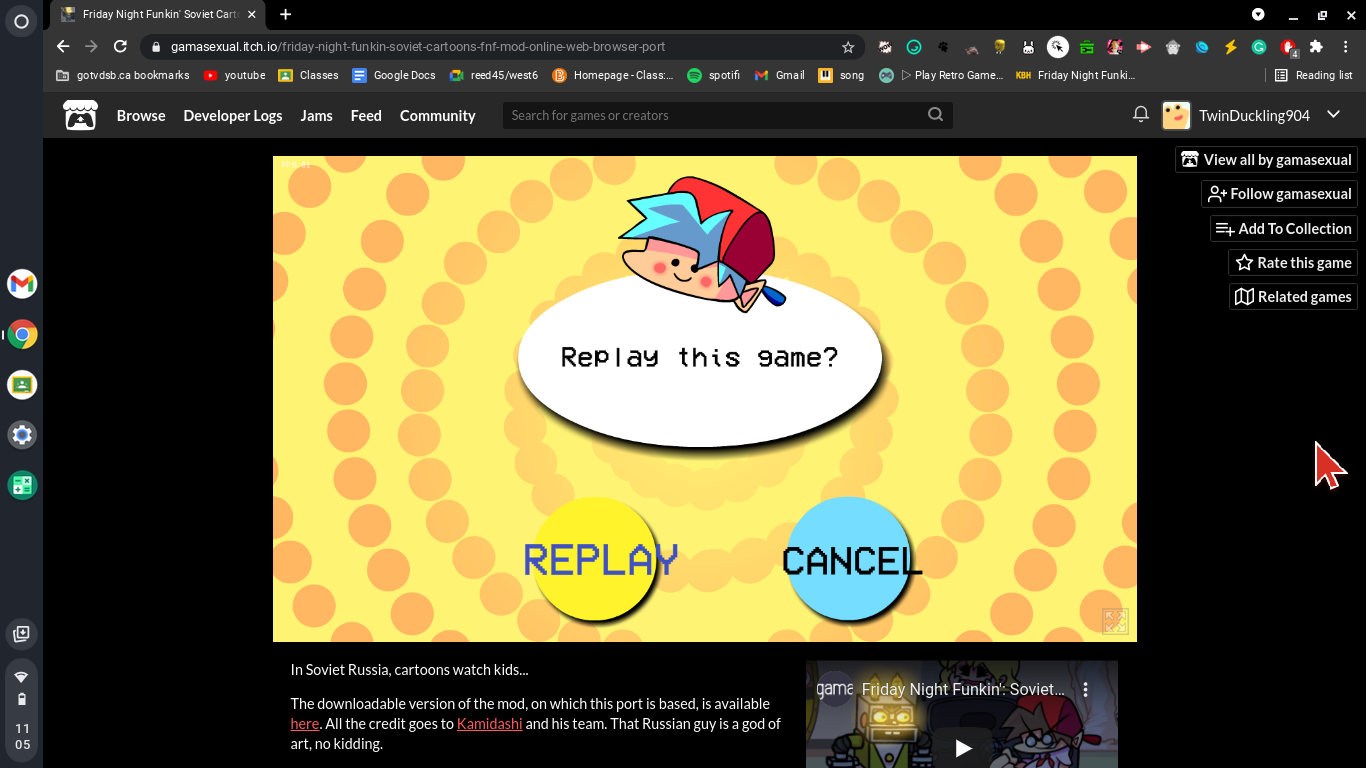Click the green smiley circle extension
Image resolution: width=1366 pixels, height=768 pixels.
click(x=914, y=47)
